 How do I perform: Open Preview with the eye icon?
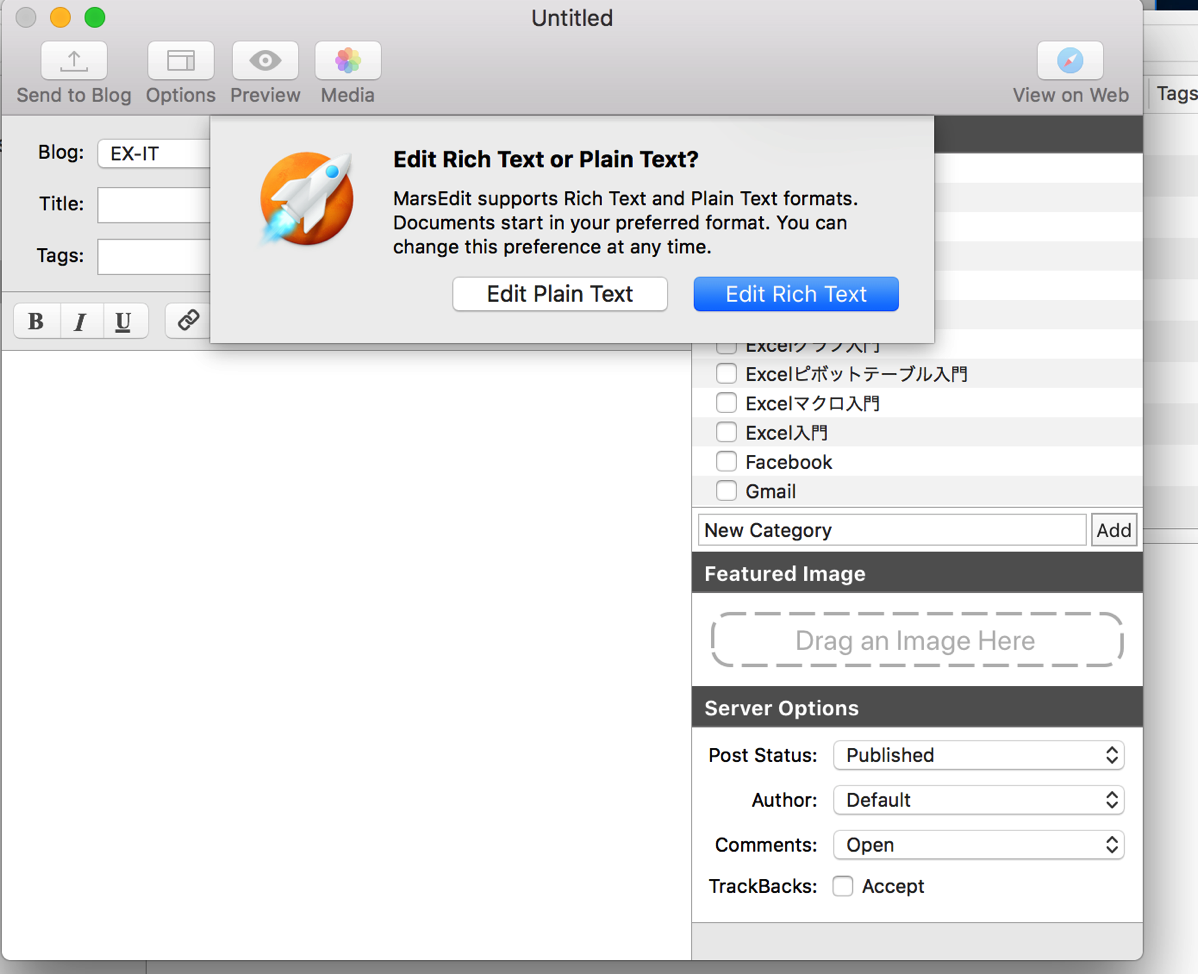(265, 60)
